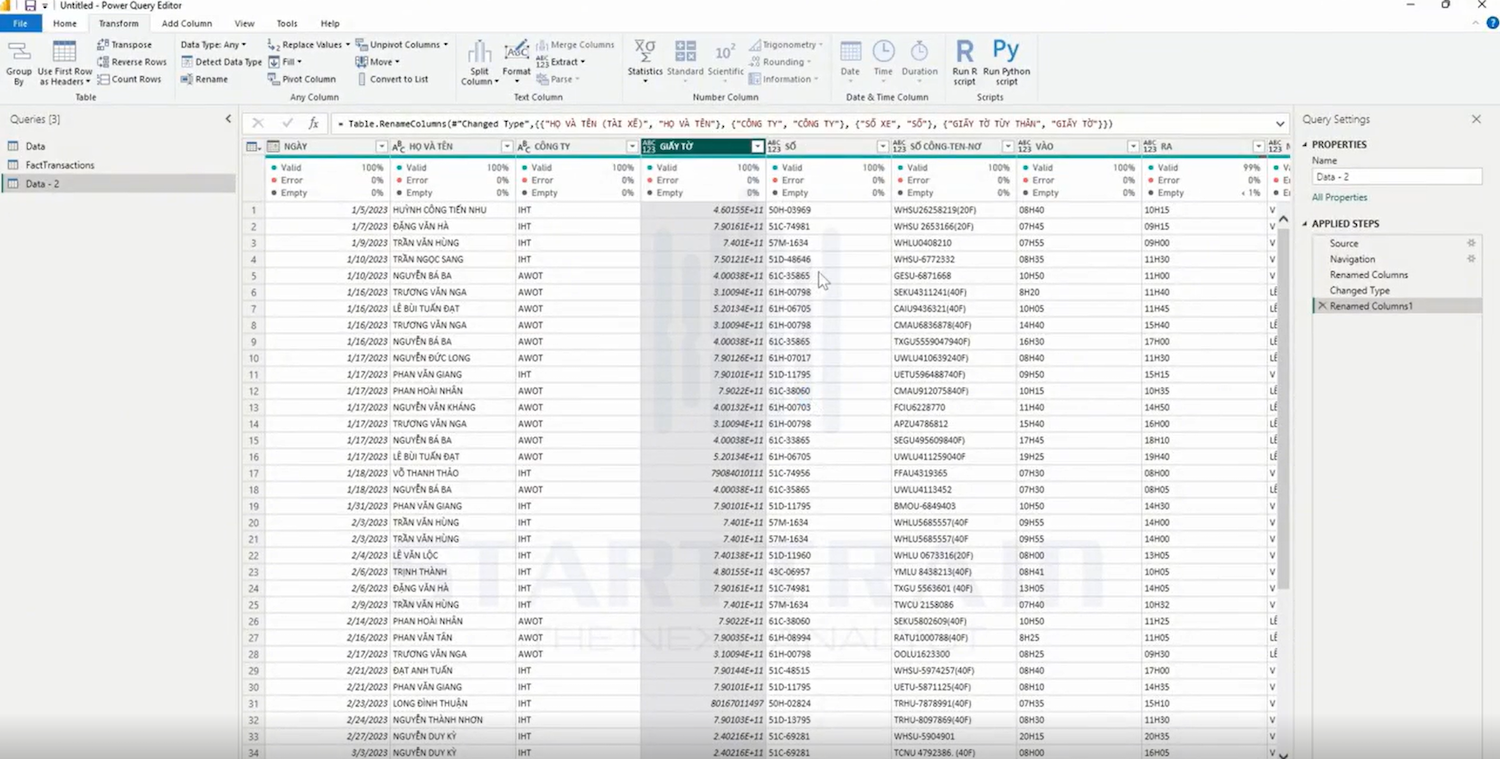1500x759 pixels.
Task: Collapse the Queries pane
Action: pos(228,119)
